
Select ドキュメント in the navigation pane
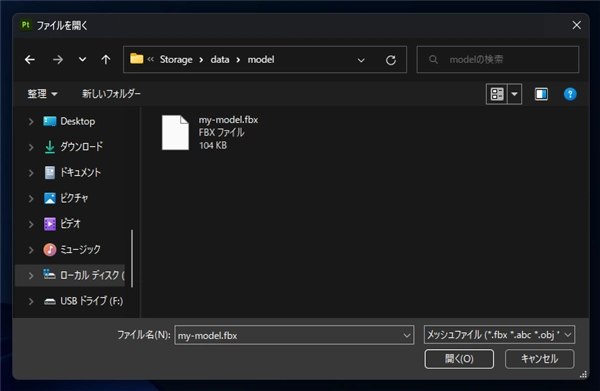pos(80,173)
